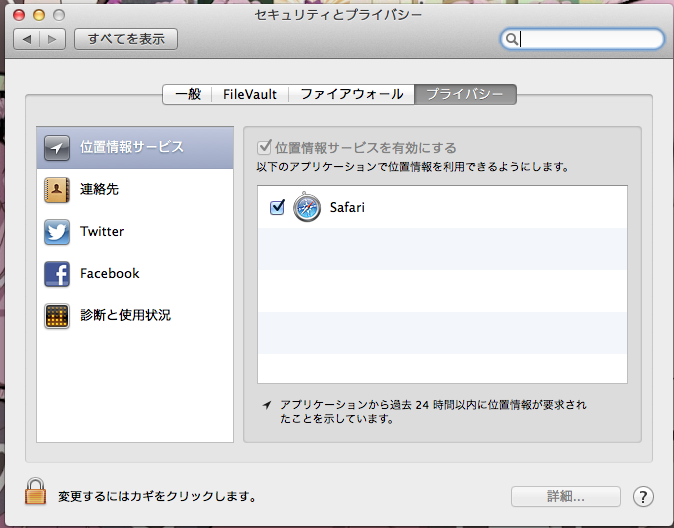Click the 連絡先 address book icon
Viewport: 674px width, 528px height.
click(x=57, y=189)
